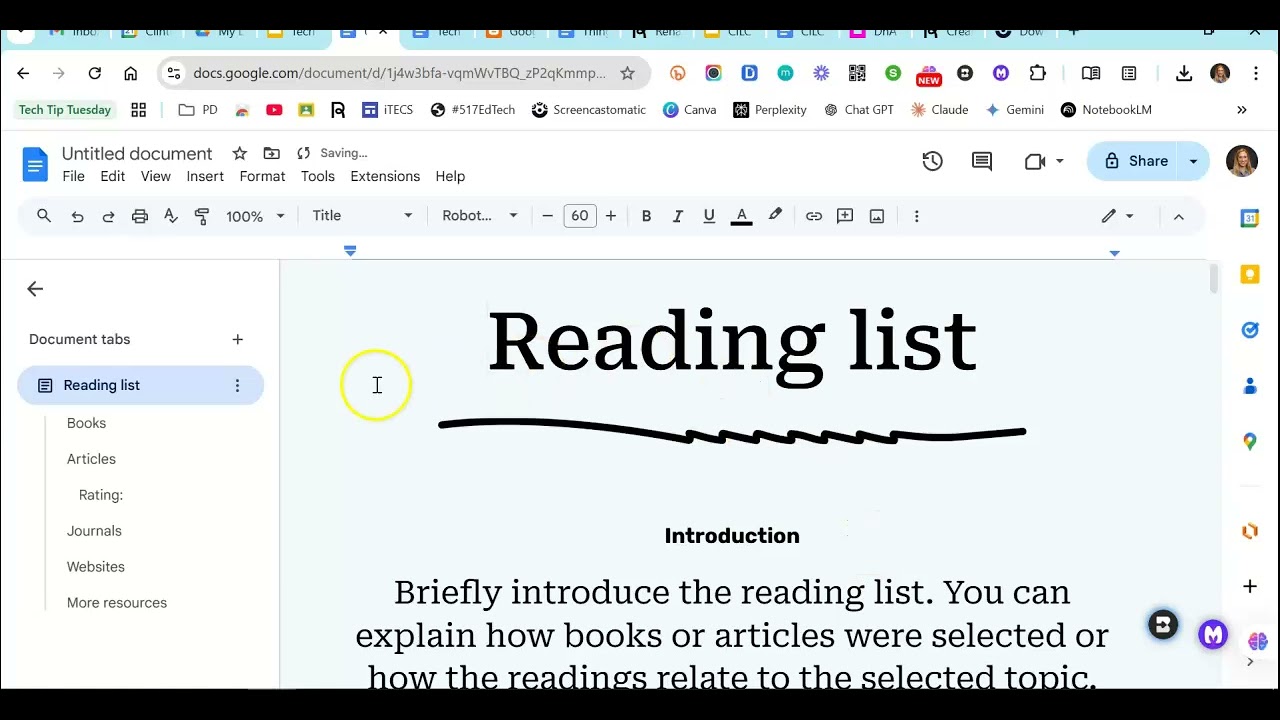Move document using the folder icon

coord(271,153)
